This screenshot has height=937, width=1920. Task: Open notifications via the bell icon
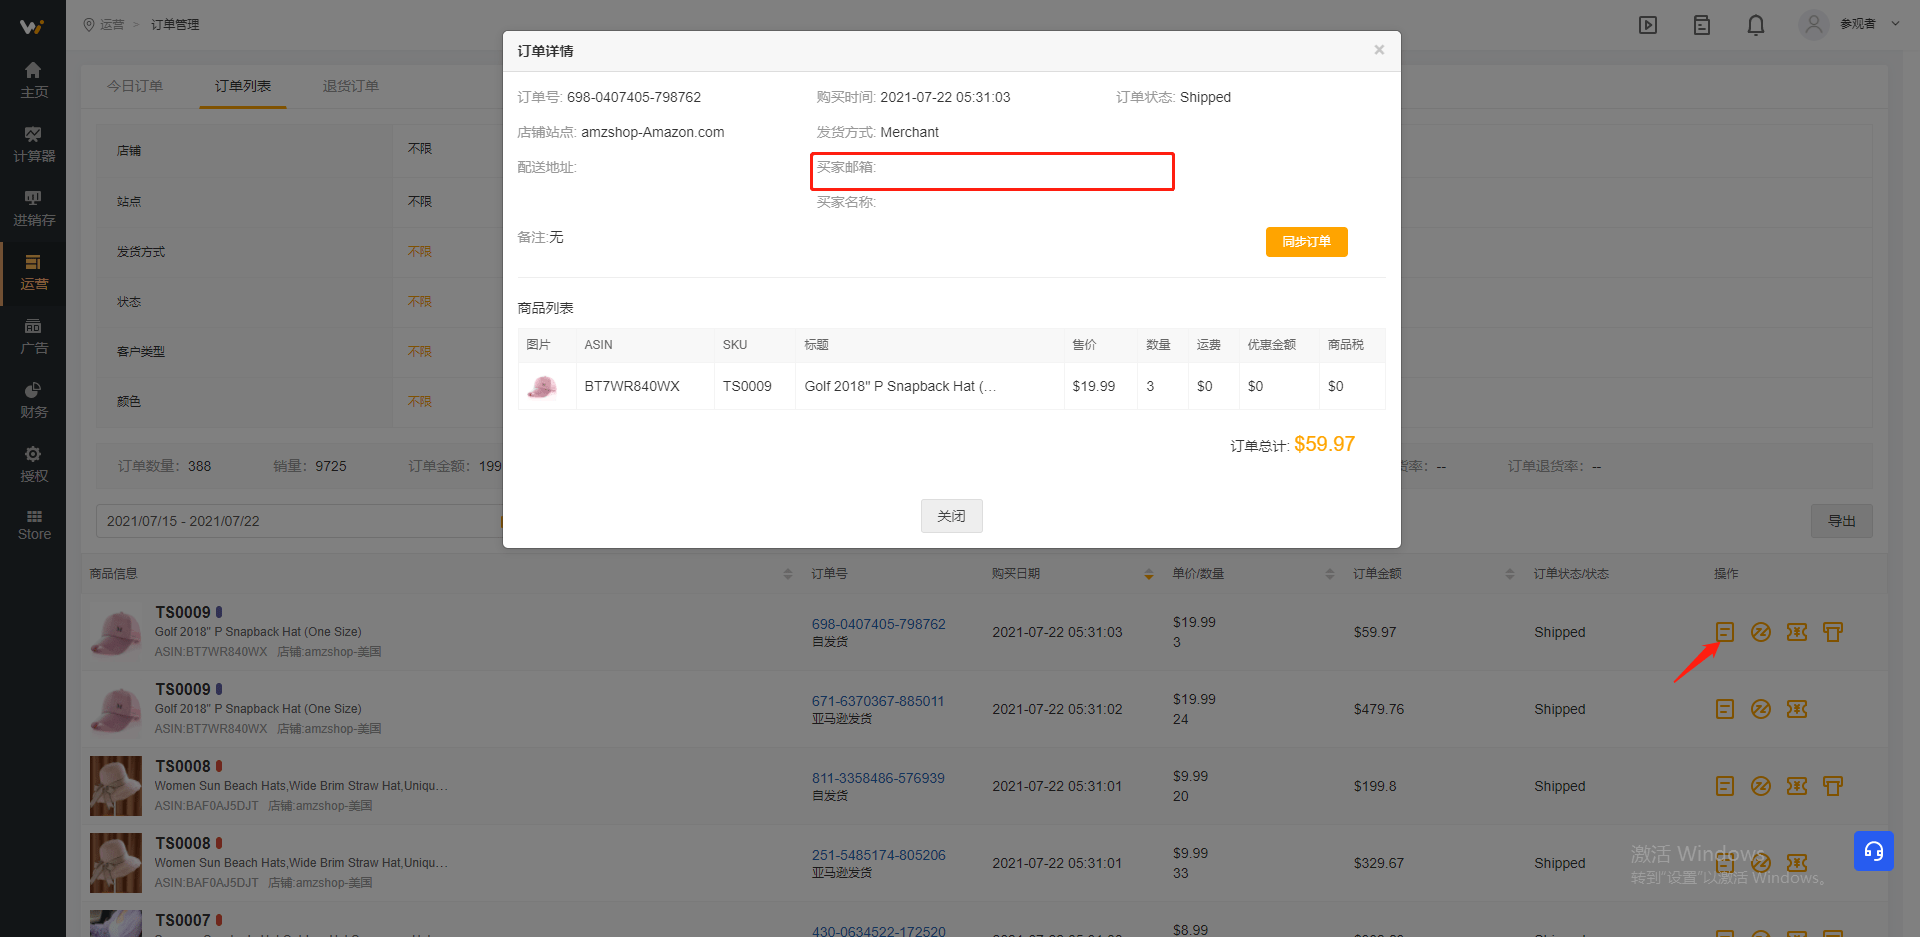[1755, 24]
